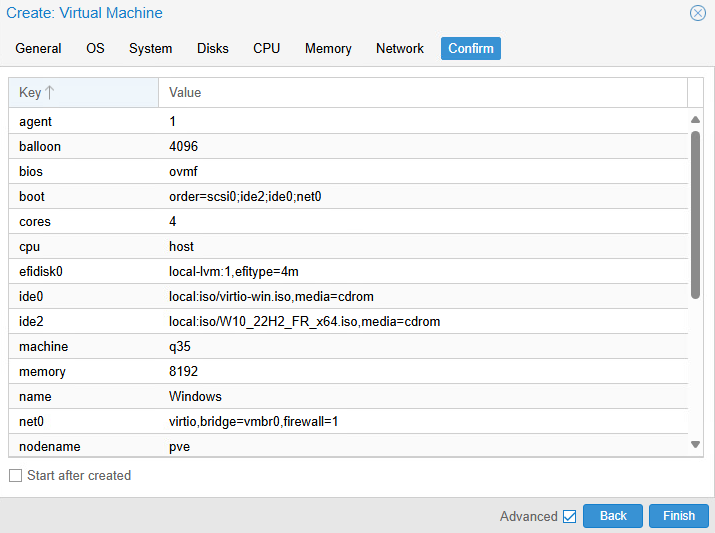This screenshot has height=533, width=715.
Task: Click the Back button
Action: 613,516
